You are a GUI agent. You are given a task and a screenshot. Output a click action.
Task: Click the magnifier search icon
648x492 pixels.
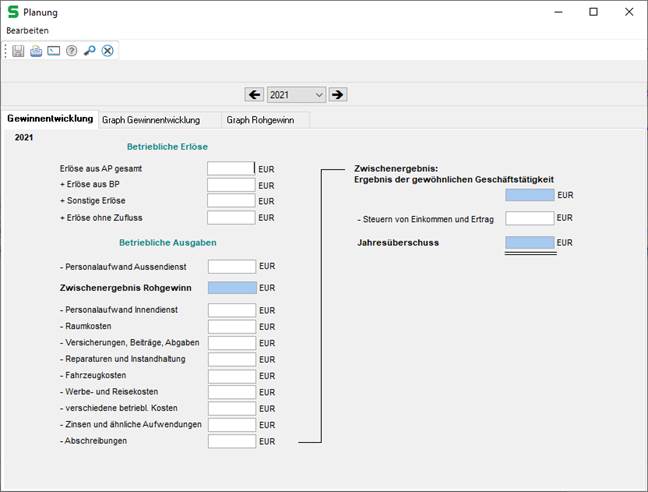click(90, 51)
